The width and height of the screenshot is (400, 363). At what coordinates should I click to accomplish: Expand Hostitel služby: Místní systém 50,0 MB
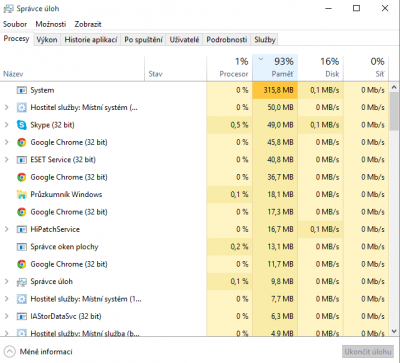pos(6,107)
